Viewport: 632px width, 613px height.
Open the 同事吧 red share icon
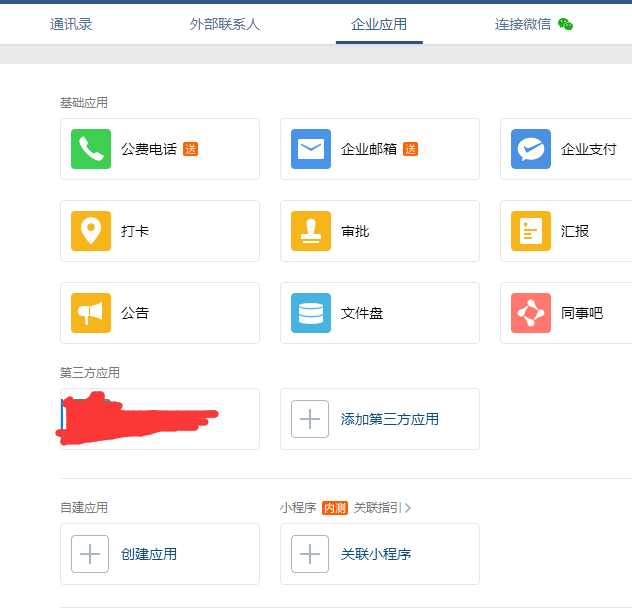[x=531, y=313]
